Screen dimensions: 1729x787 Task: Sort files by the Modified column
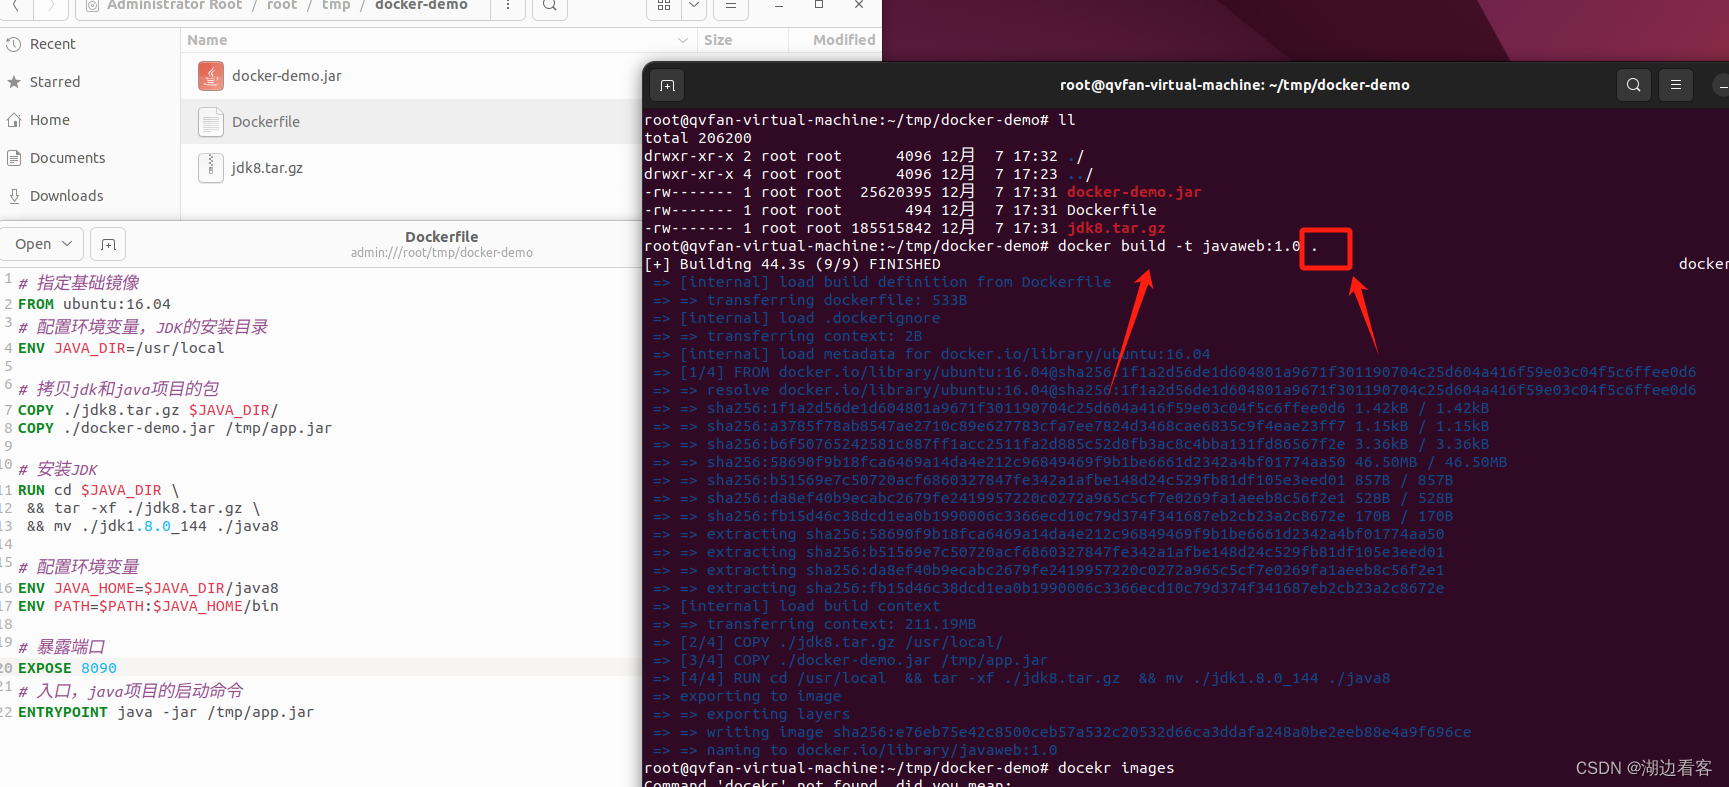point(844,40)
